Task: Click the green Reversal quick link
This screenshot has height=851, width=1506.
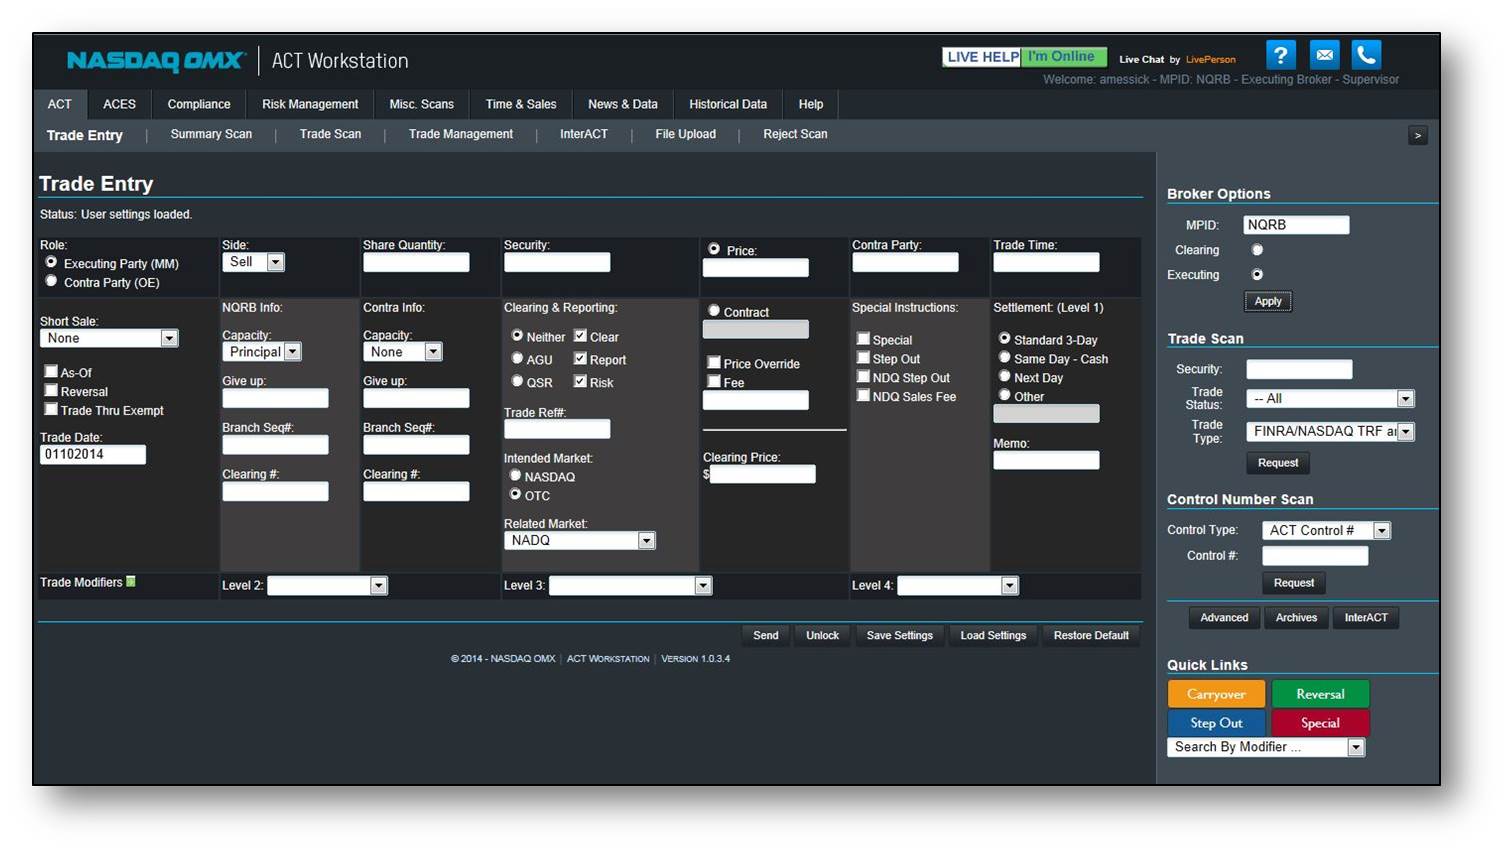Action: click(x=1320, y=694)
